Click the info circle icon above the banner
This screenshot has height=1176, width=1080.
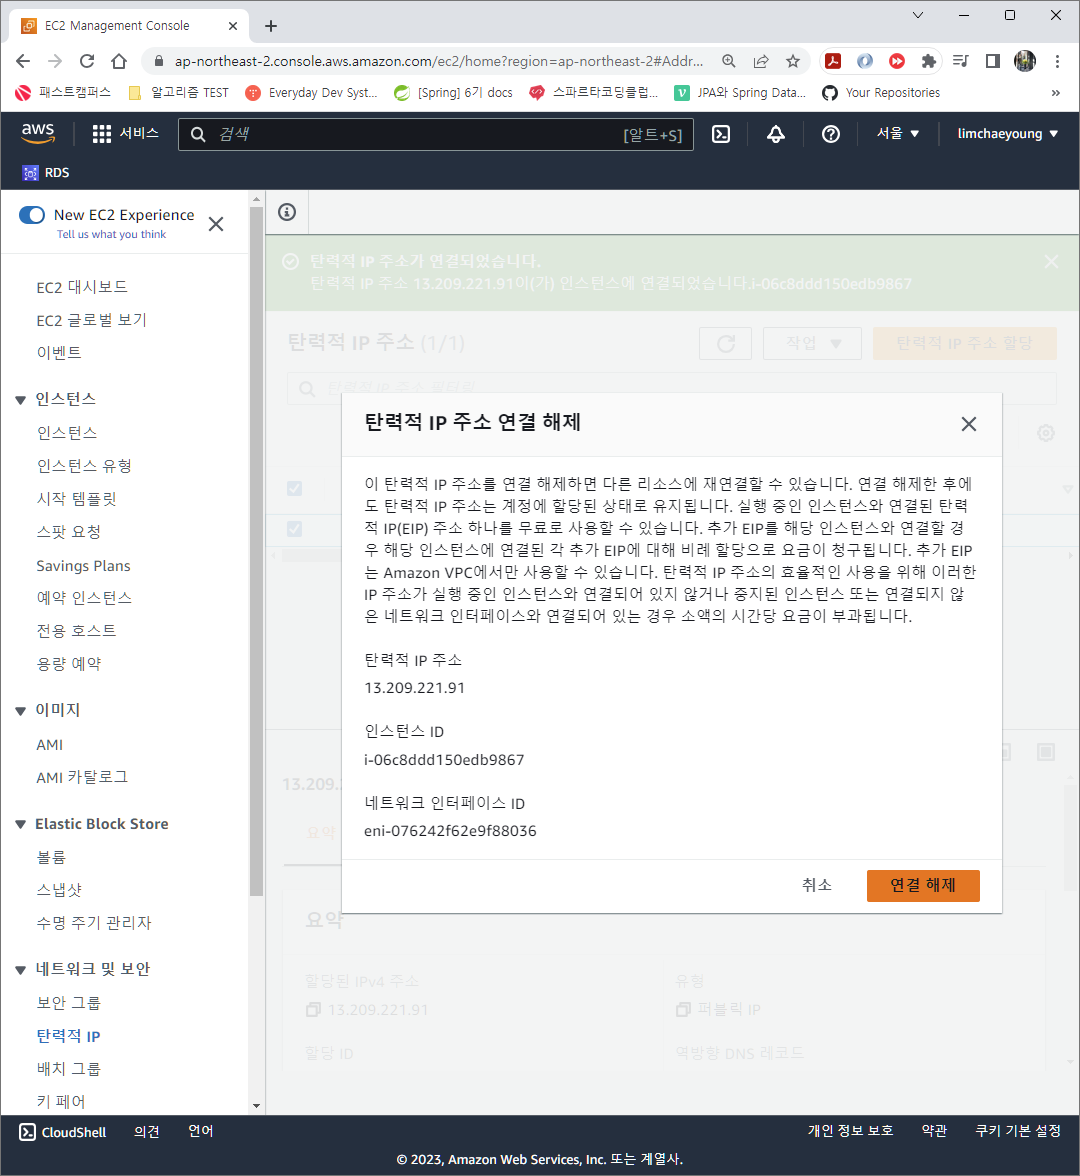[x=286, y=212]
